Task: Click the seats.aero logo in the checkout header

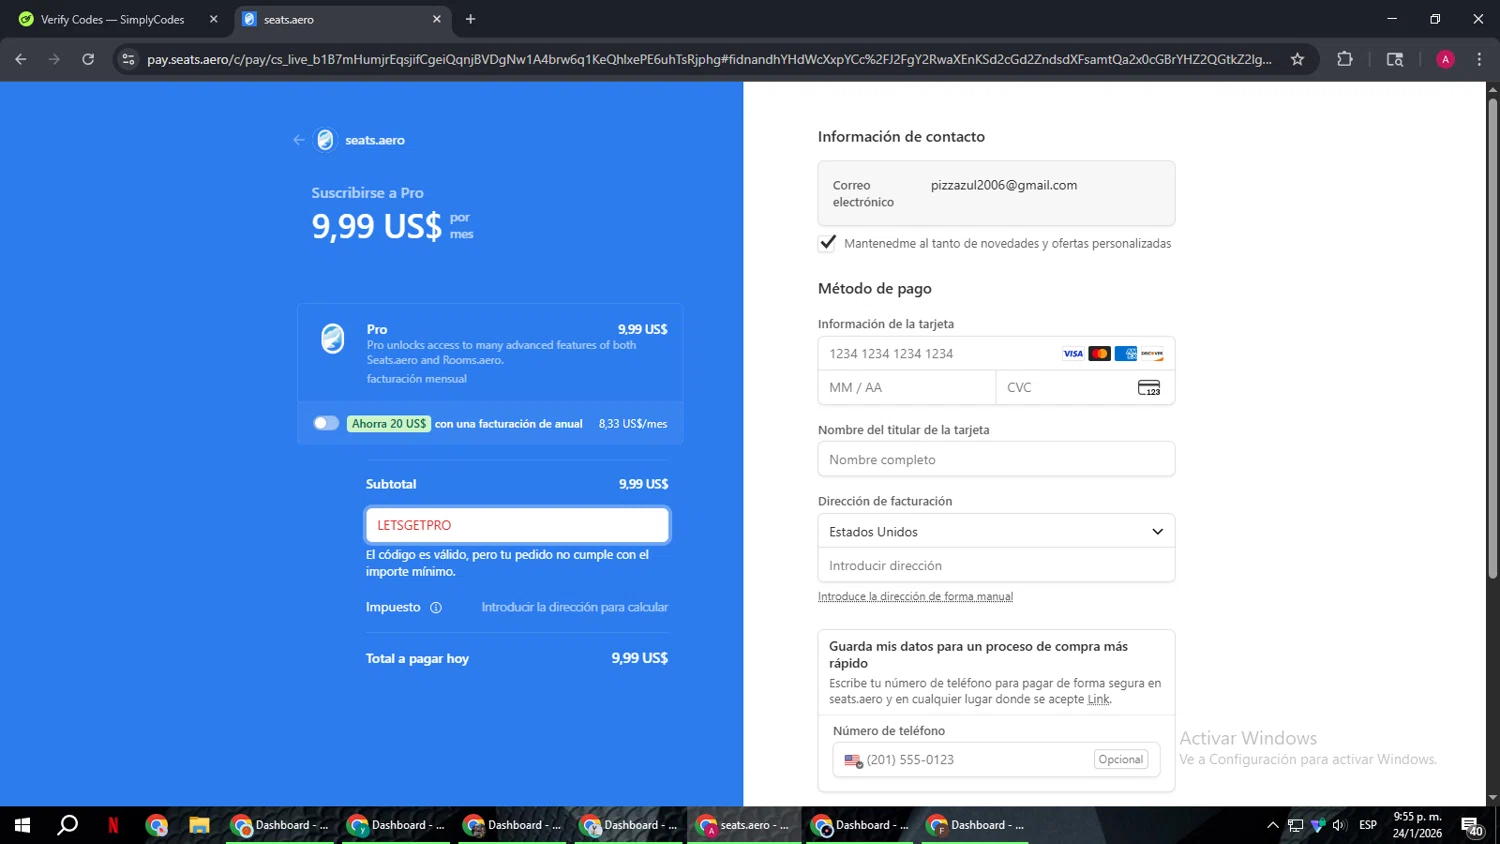Action: (325, 140)
